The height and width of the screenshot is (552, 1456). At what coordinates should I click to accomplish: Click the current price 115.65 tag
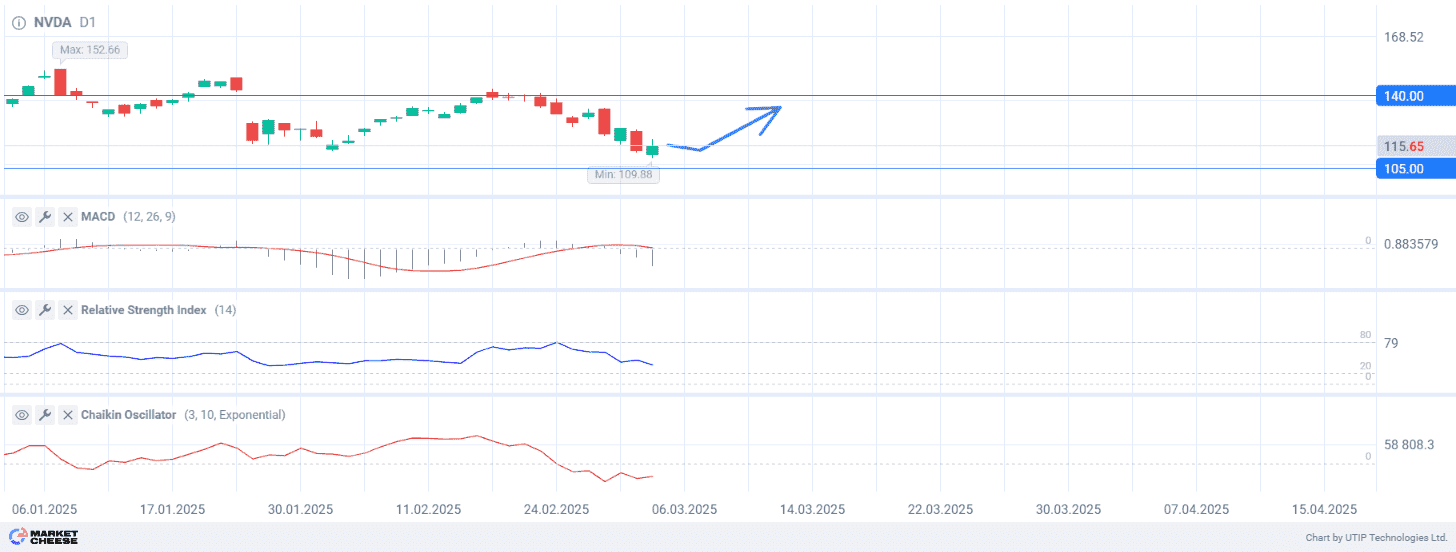[x=1414, y=146]
